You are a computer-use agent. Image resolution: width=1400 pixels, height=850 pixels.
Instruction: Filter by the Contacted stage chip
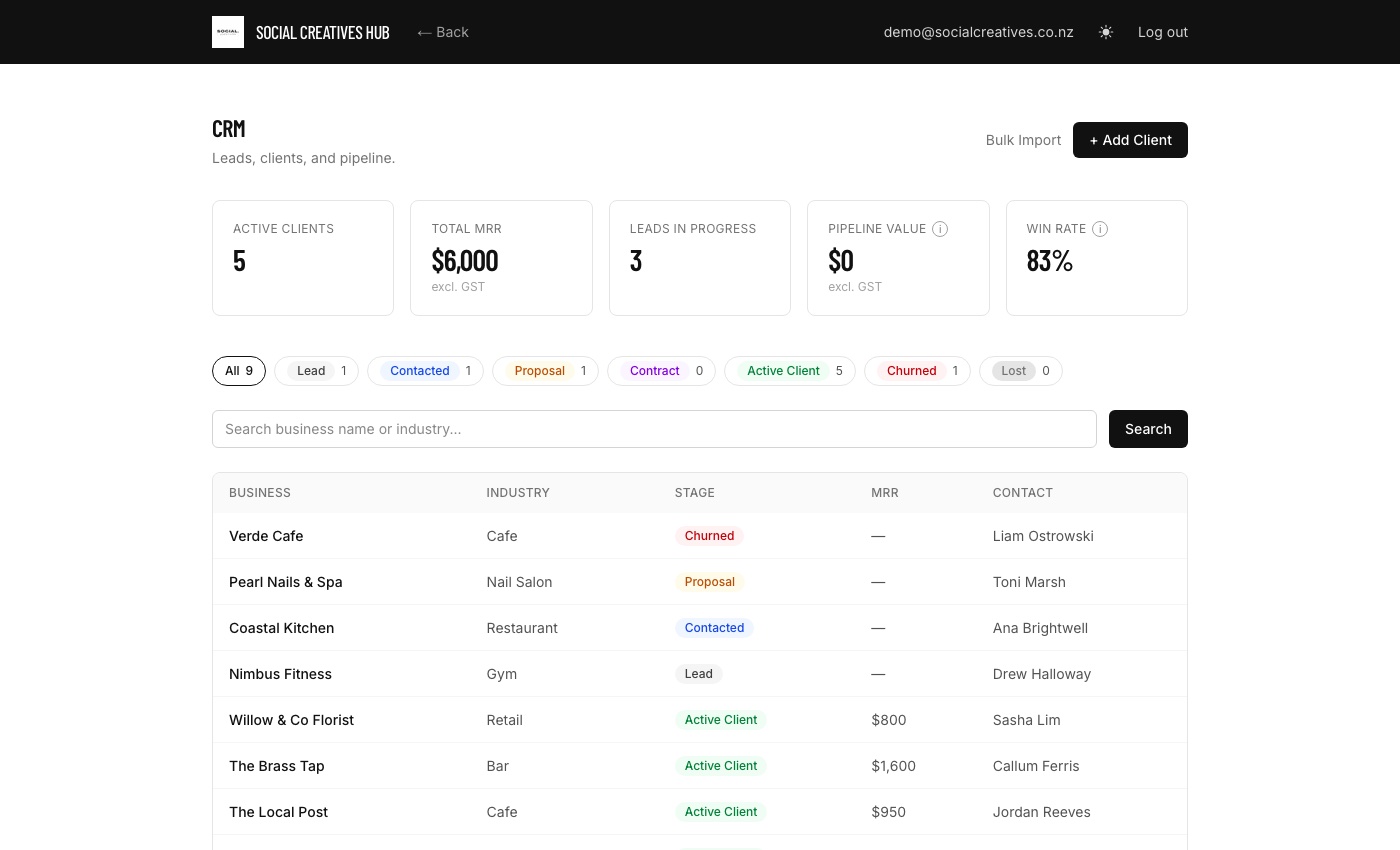coord(425,371)
